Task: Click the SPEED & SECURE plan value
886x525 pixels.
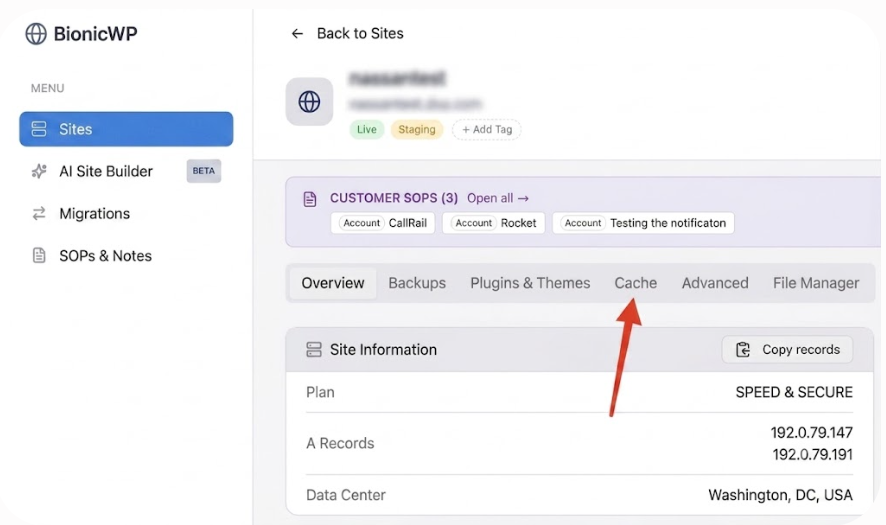Action: tap(794, 392)
